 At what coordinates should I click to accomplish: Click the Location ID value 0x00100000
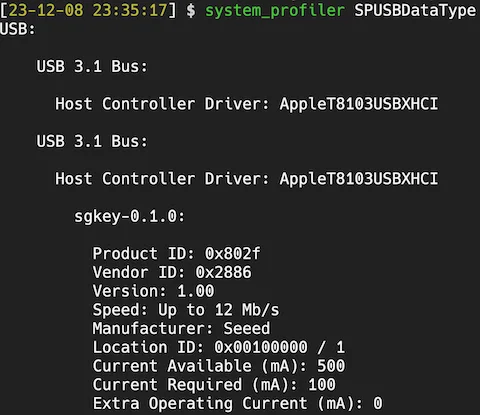(x=261, y=347)
